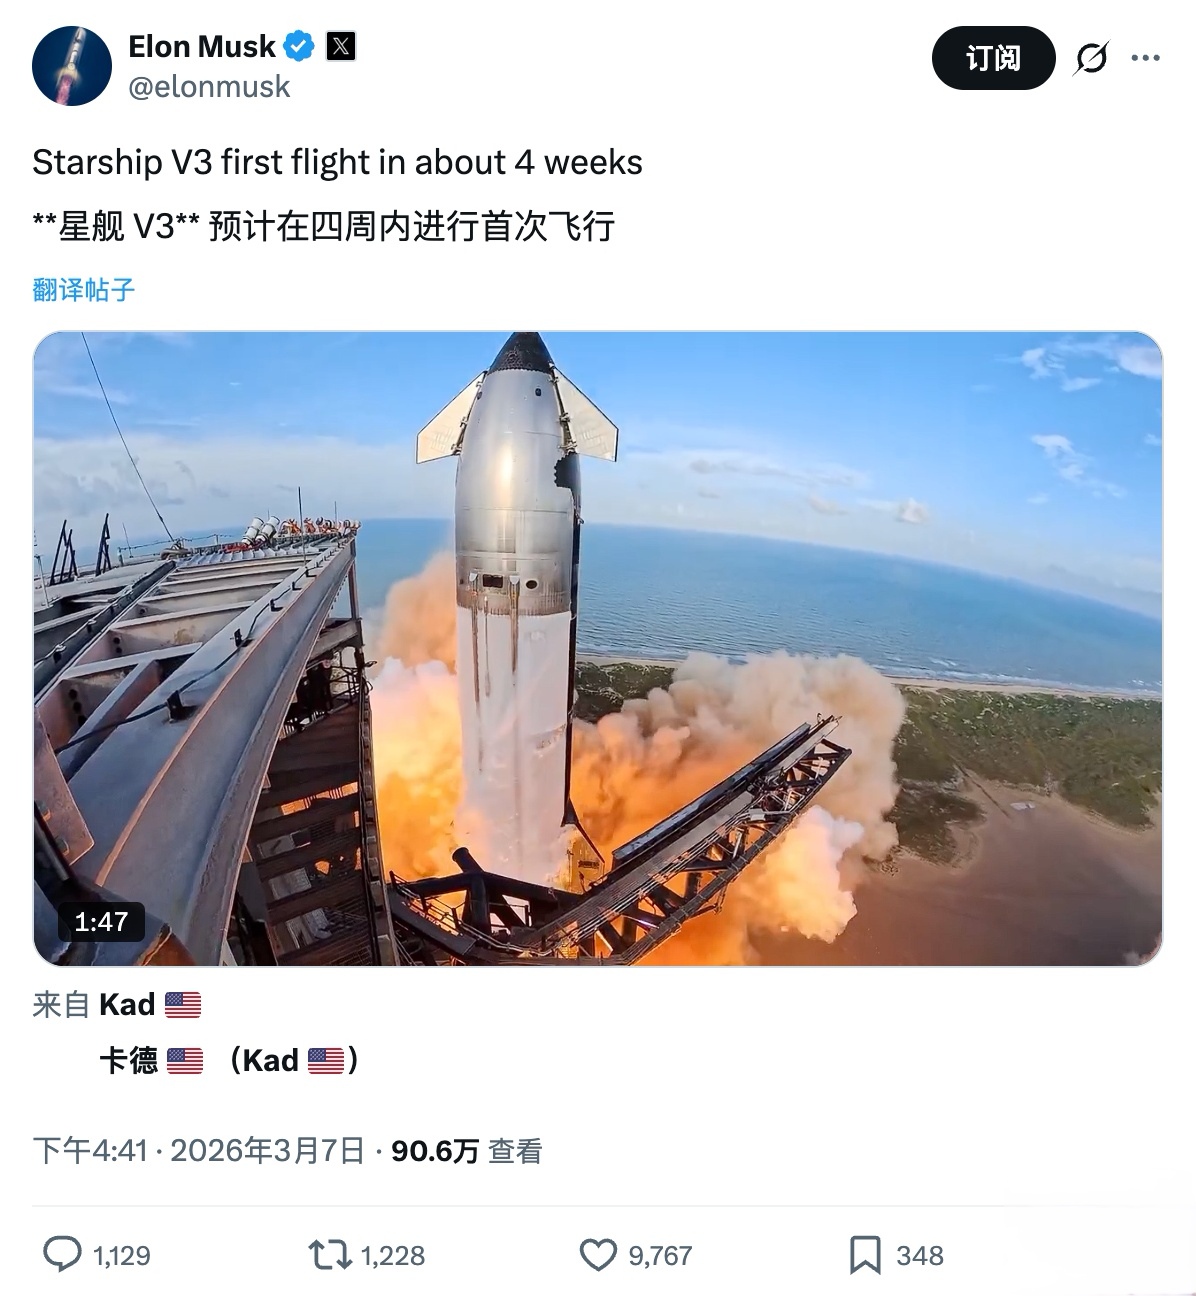Image resolution: width=1196 pixels, height=1296 pixels.
Task: Open the @elonmusk handle link
Action: tap(209, 87)
